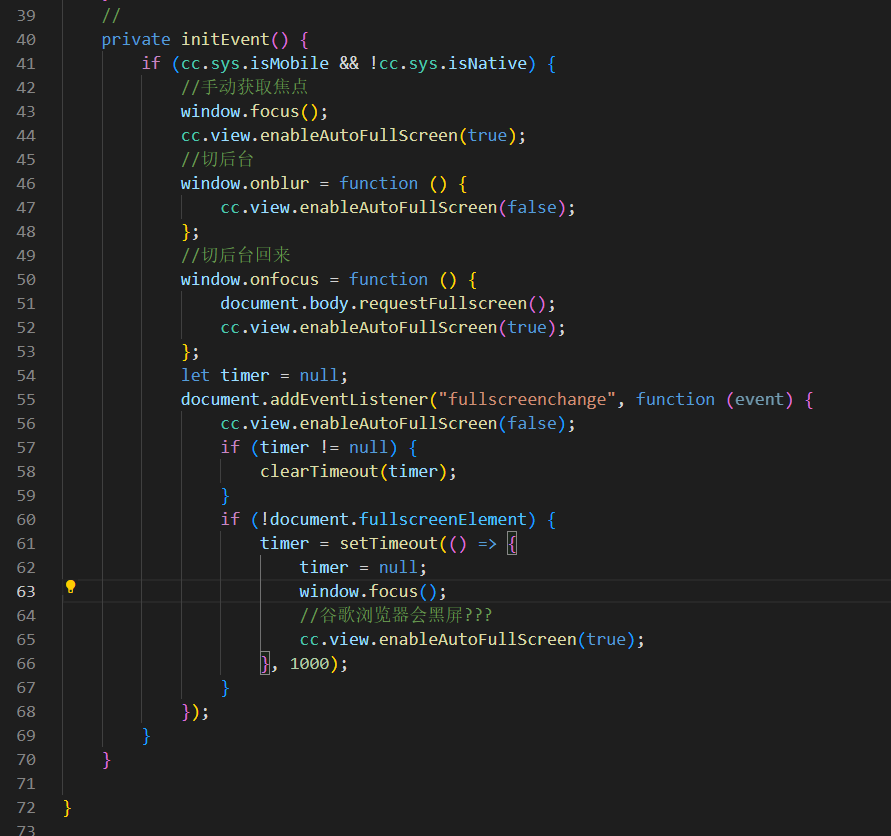
Task: Click the 'function' keyword on line 50
Action: coord(389,279)
